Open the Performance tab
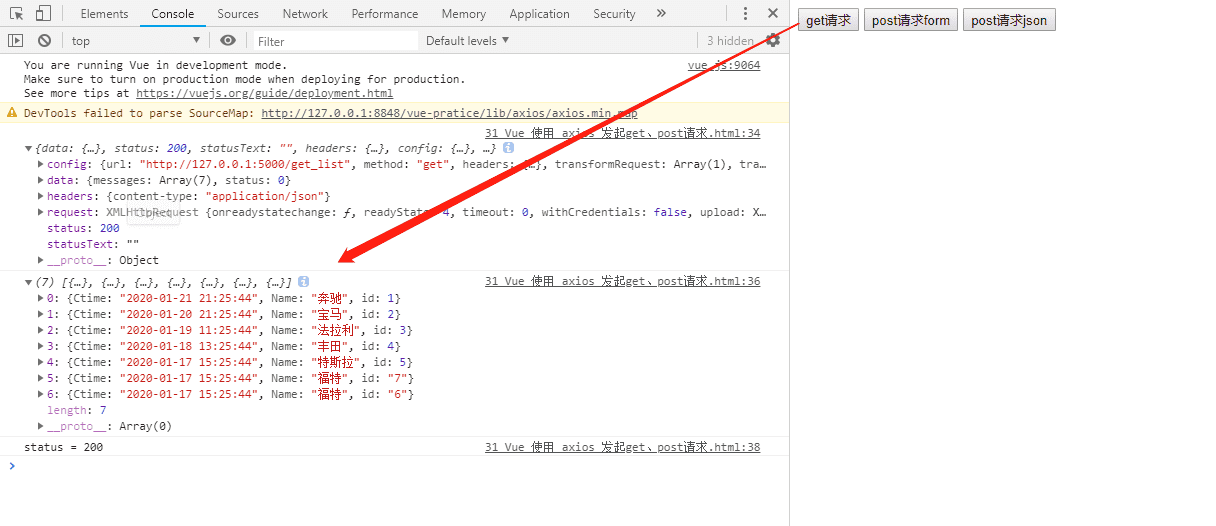Viewport: 1216px width, 526px height. pyautogui.click(x=385, y=14)
